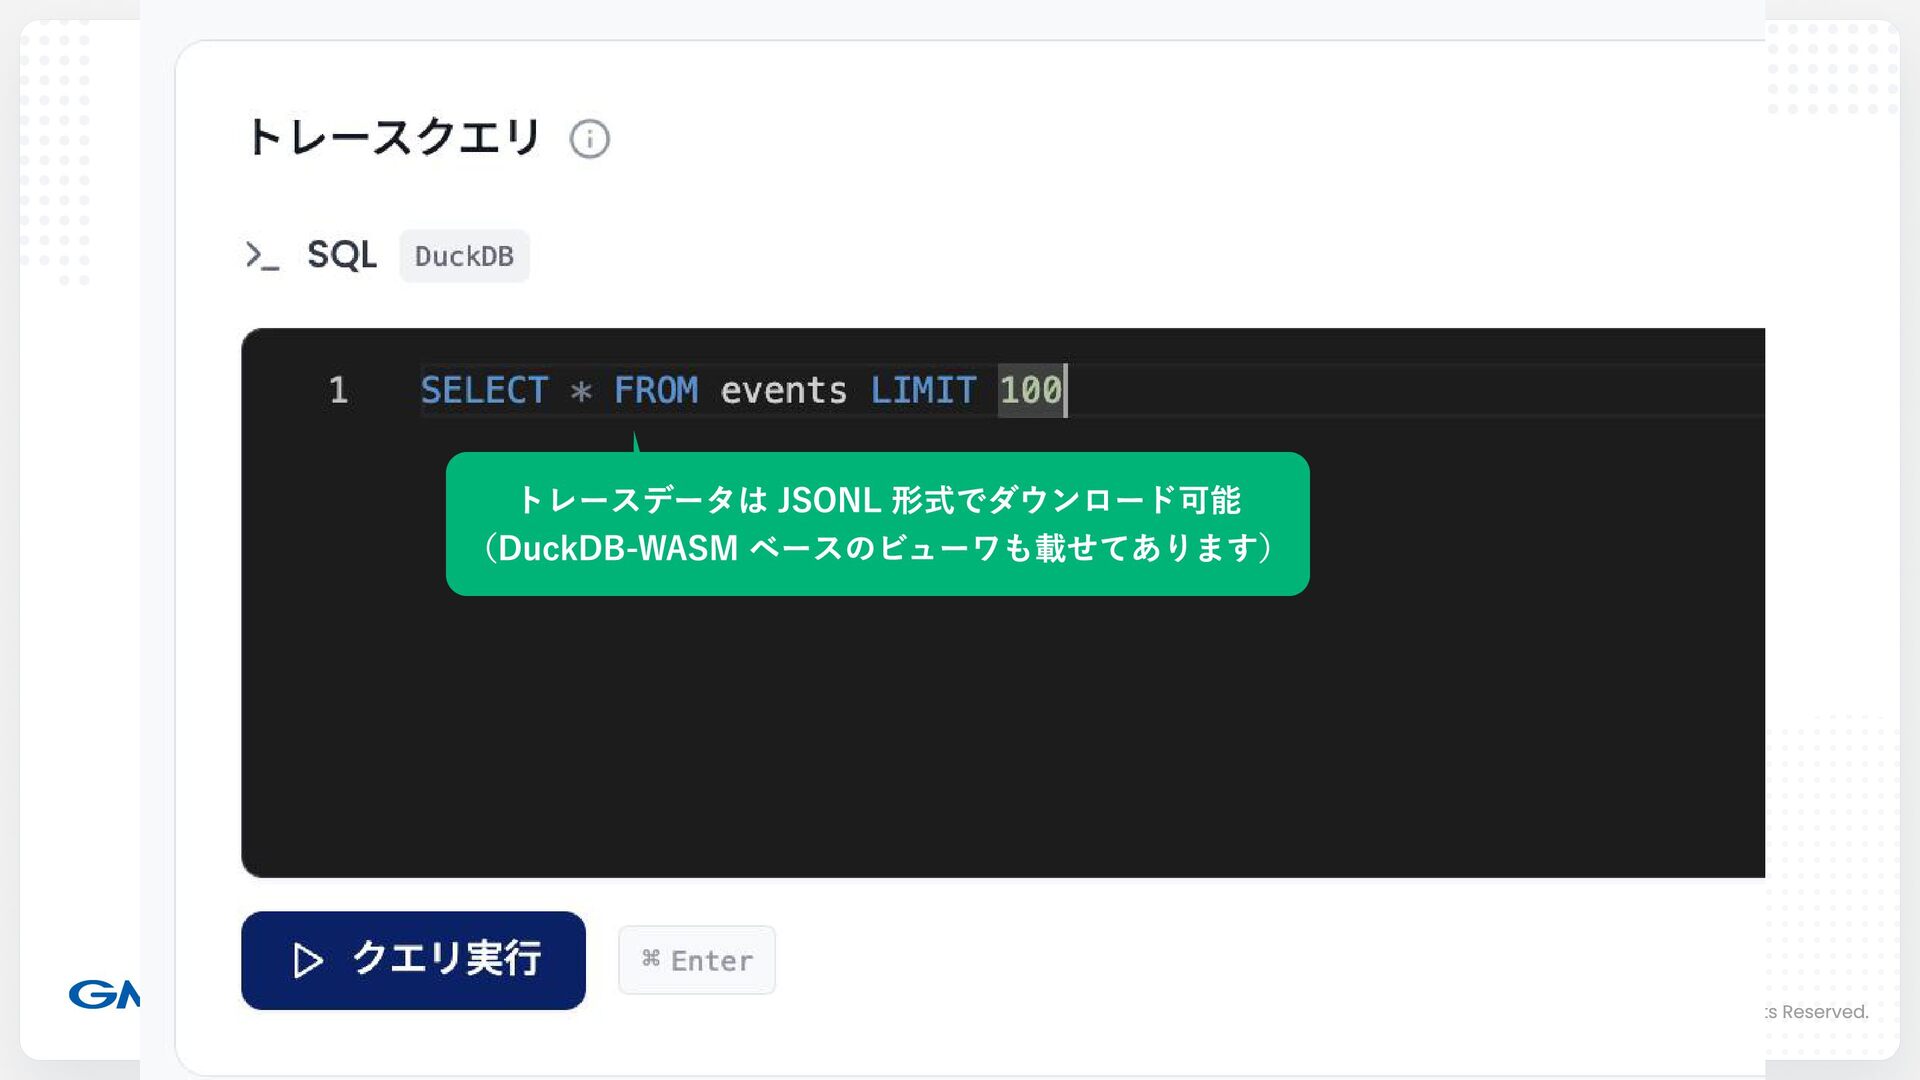
Task: Click the FROM keyword in the query
Action: [x=656, y=390]
